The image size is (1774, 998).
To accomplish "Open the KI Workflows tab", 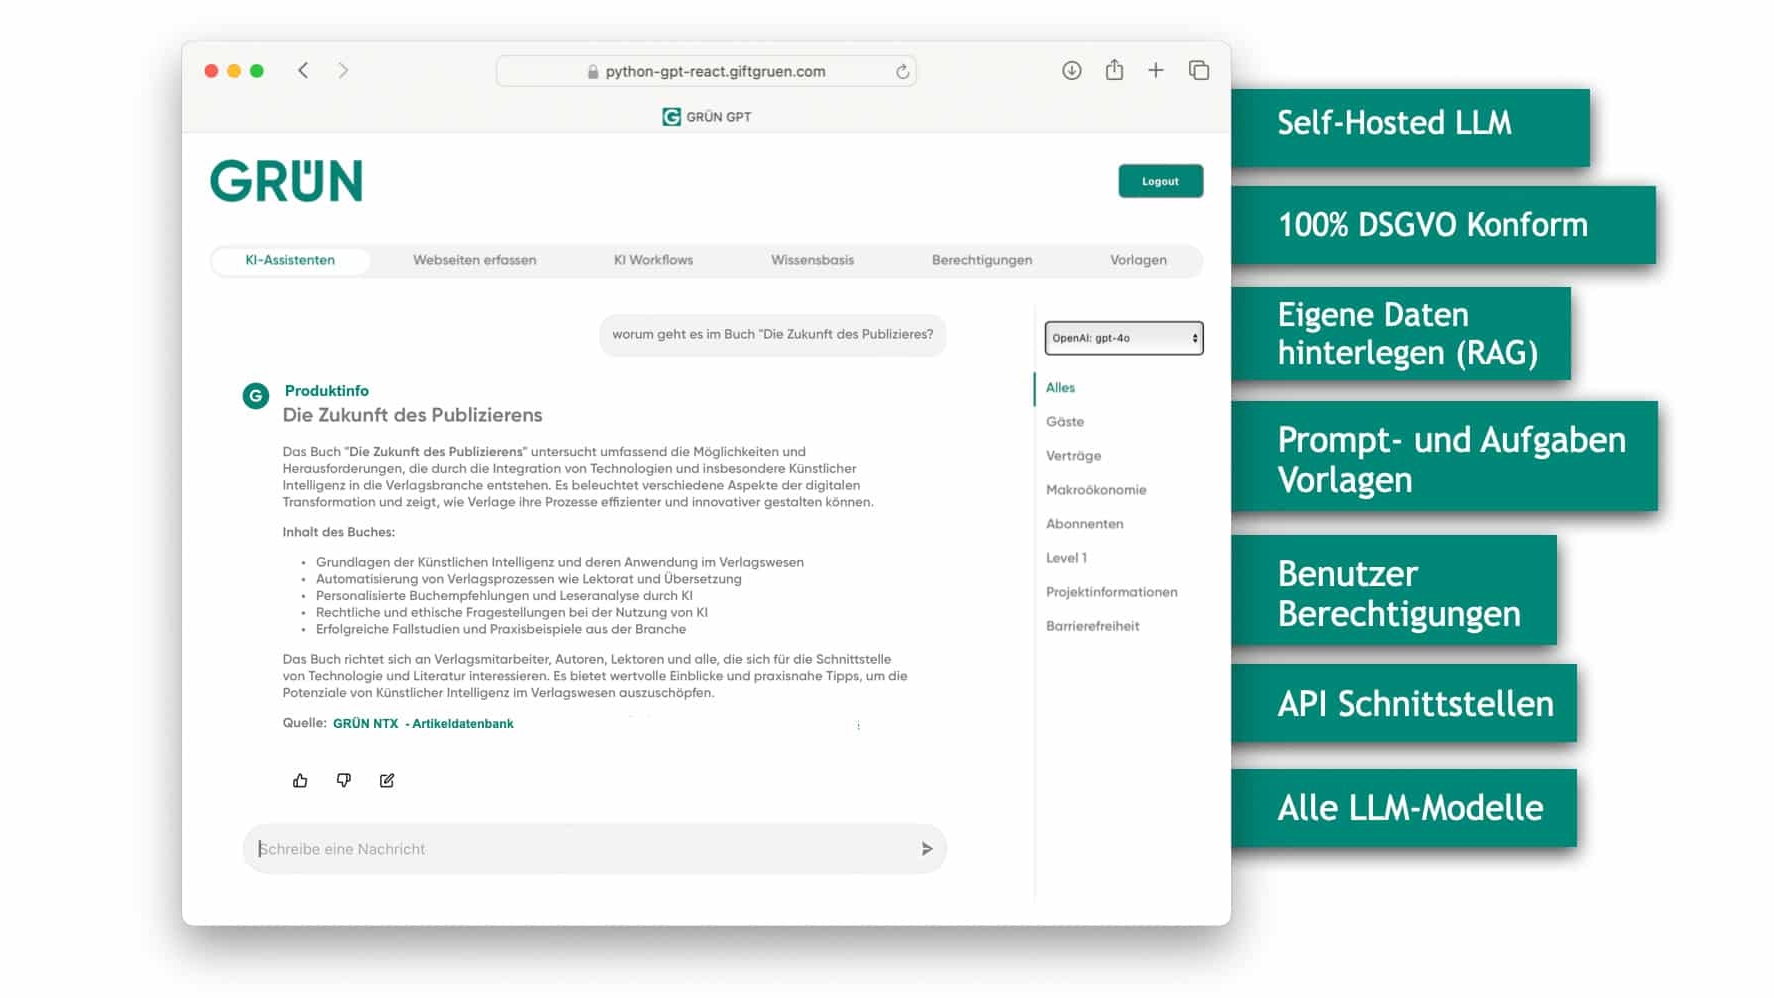I will coord(653,260).
